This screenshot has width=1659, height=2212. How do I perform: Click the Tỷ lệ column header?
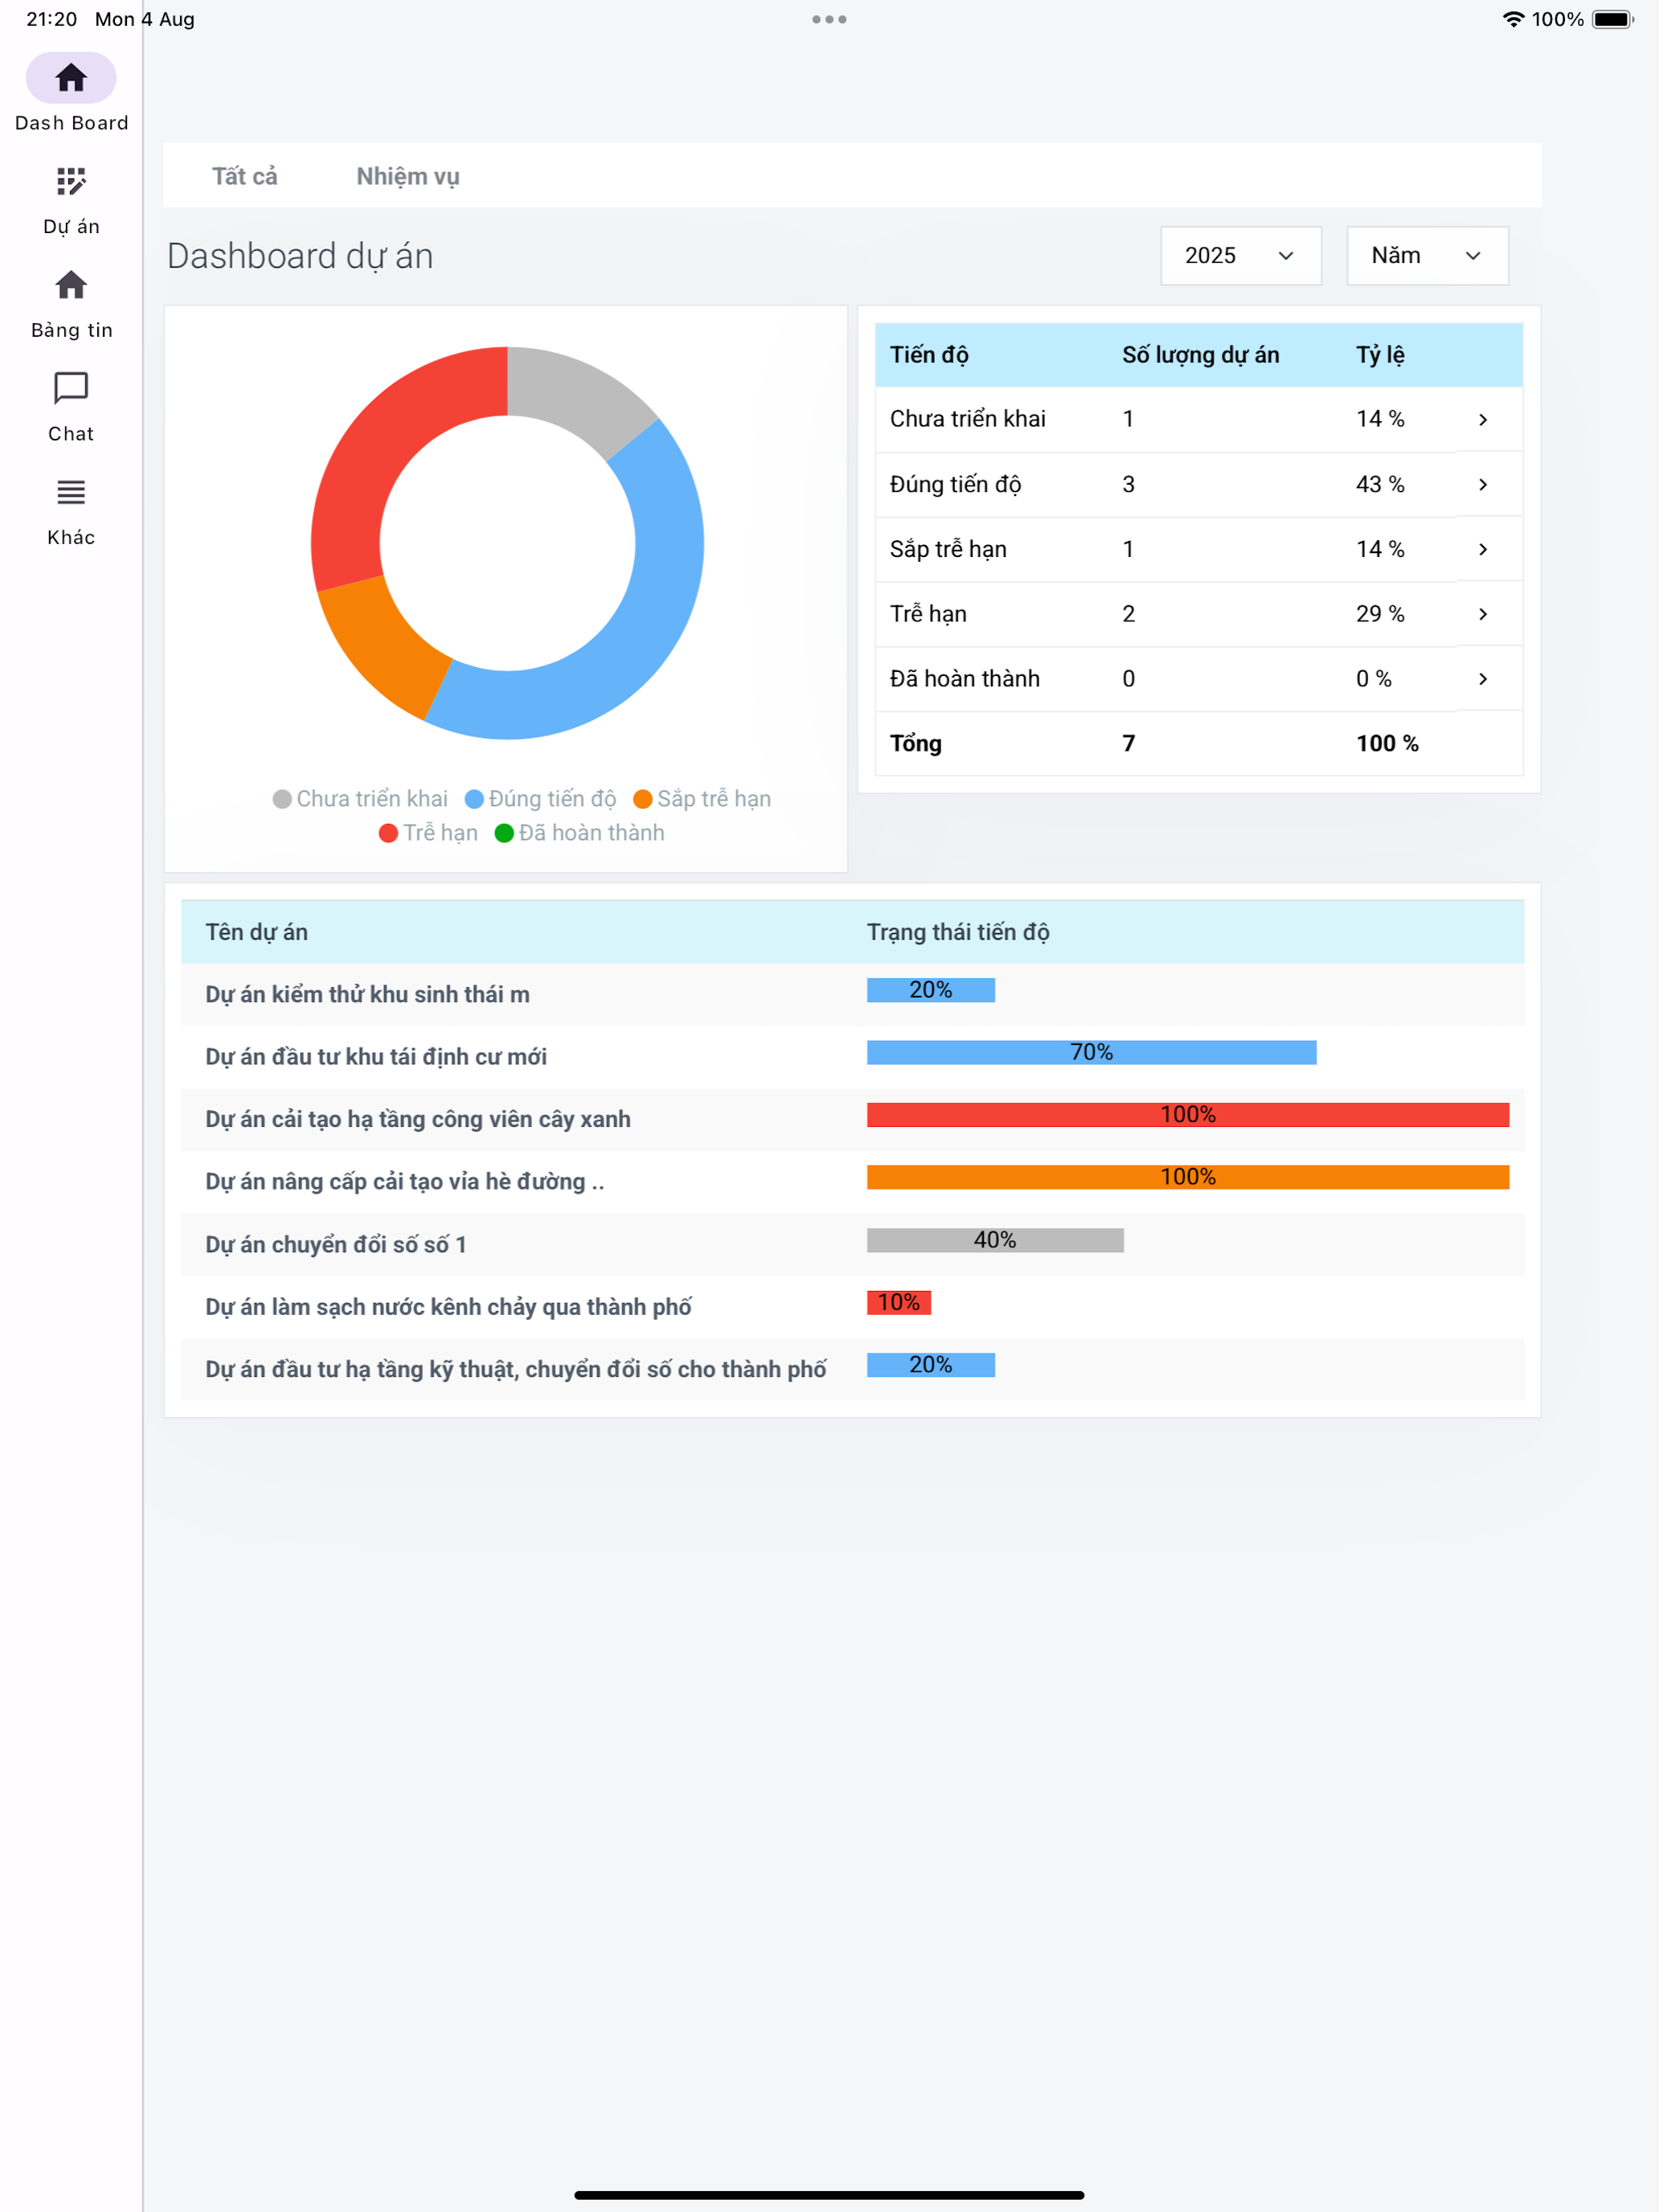pos(1380,355)
